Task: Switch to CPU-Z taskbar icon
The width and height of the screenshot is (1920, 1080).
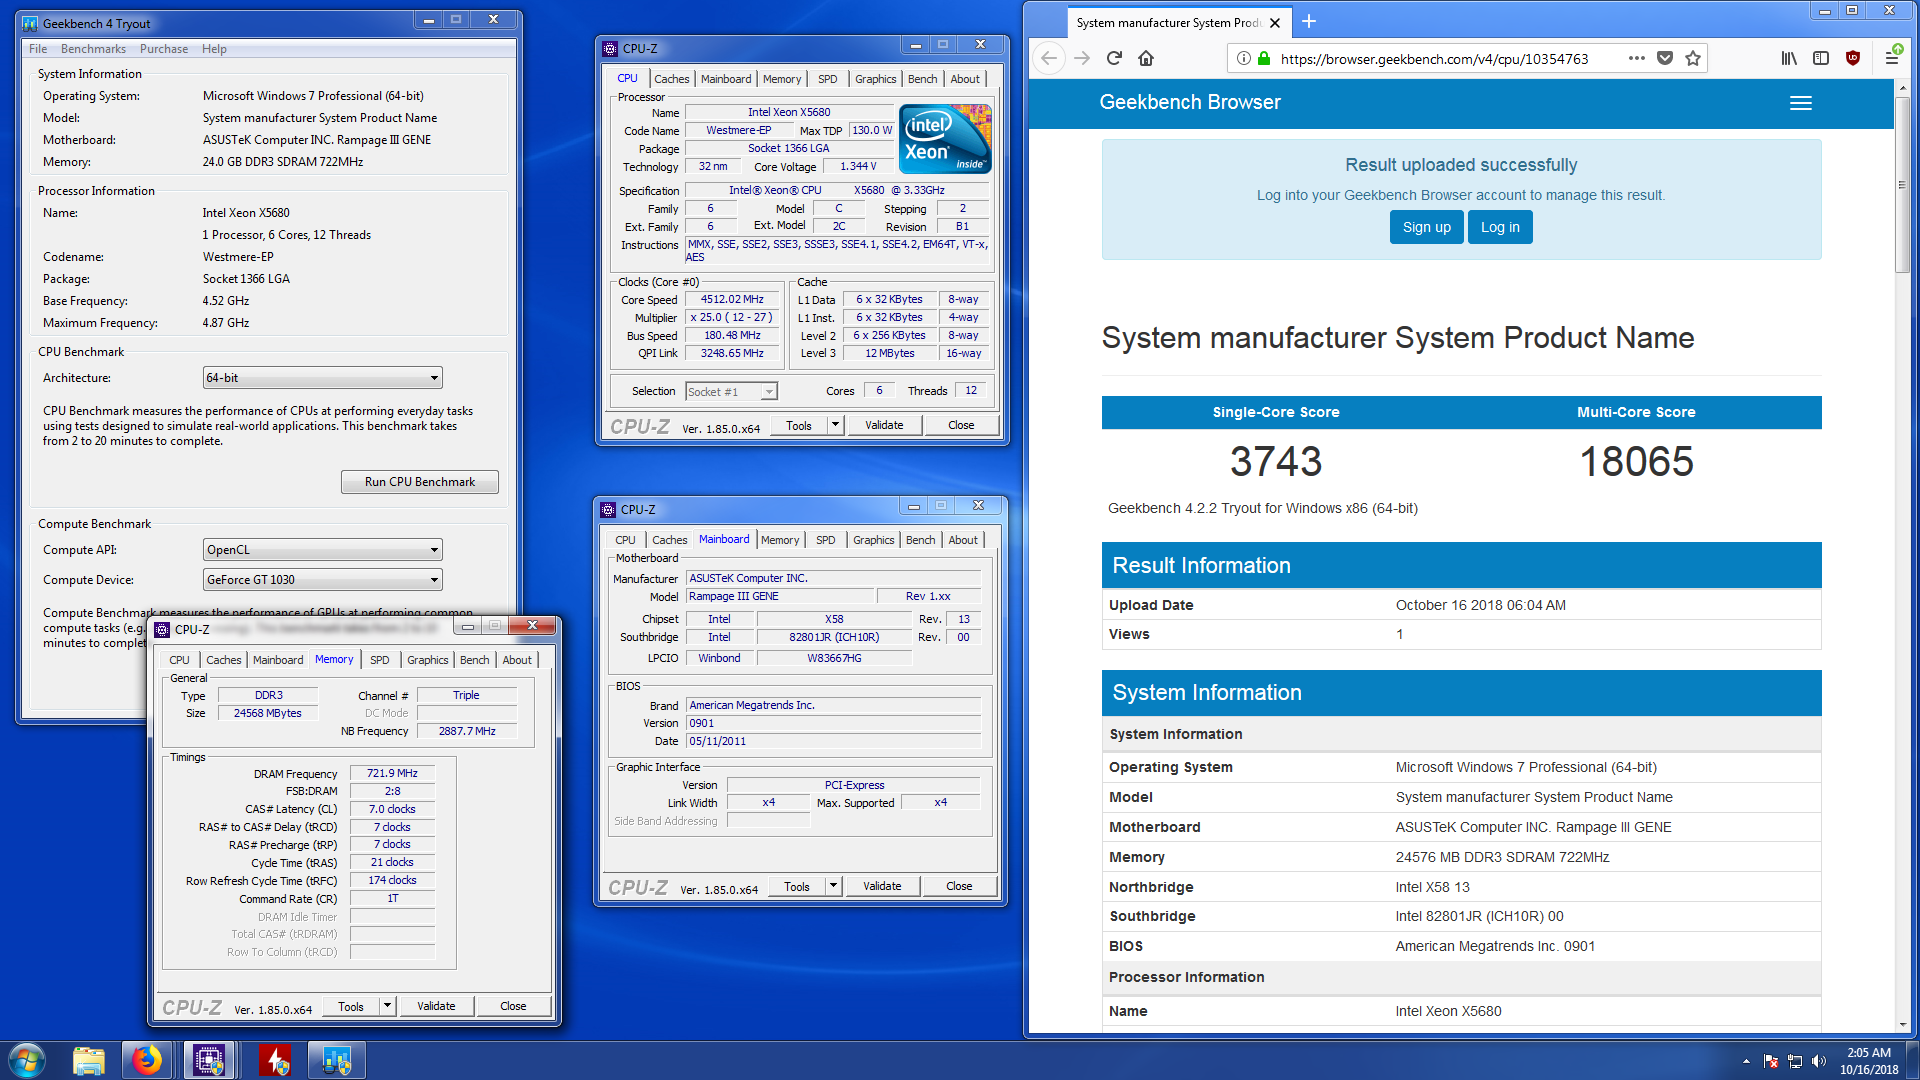Action: (209, 1060)
